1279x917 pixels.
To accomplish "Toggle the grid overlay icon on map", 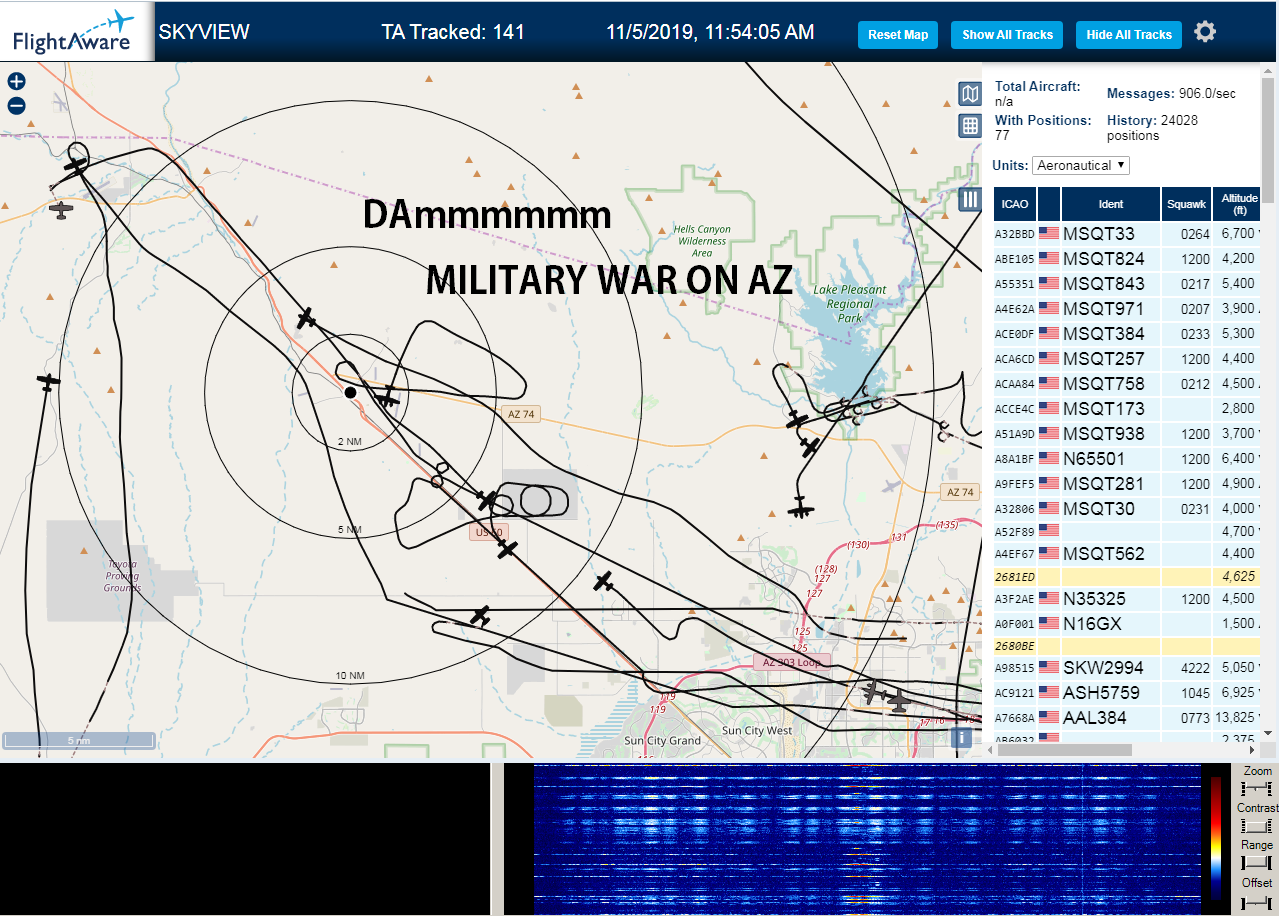I will point(969,126).
